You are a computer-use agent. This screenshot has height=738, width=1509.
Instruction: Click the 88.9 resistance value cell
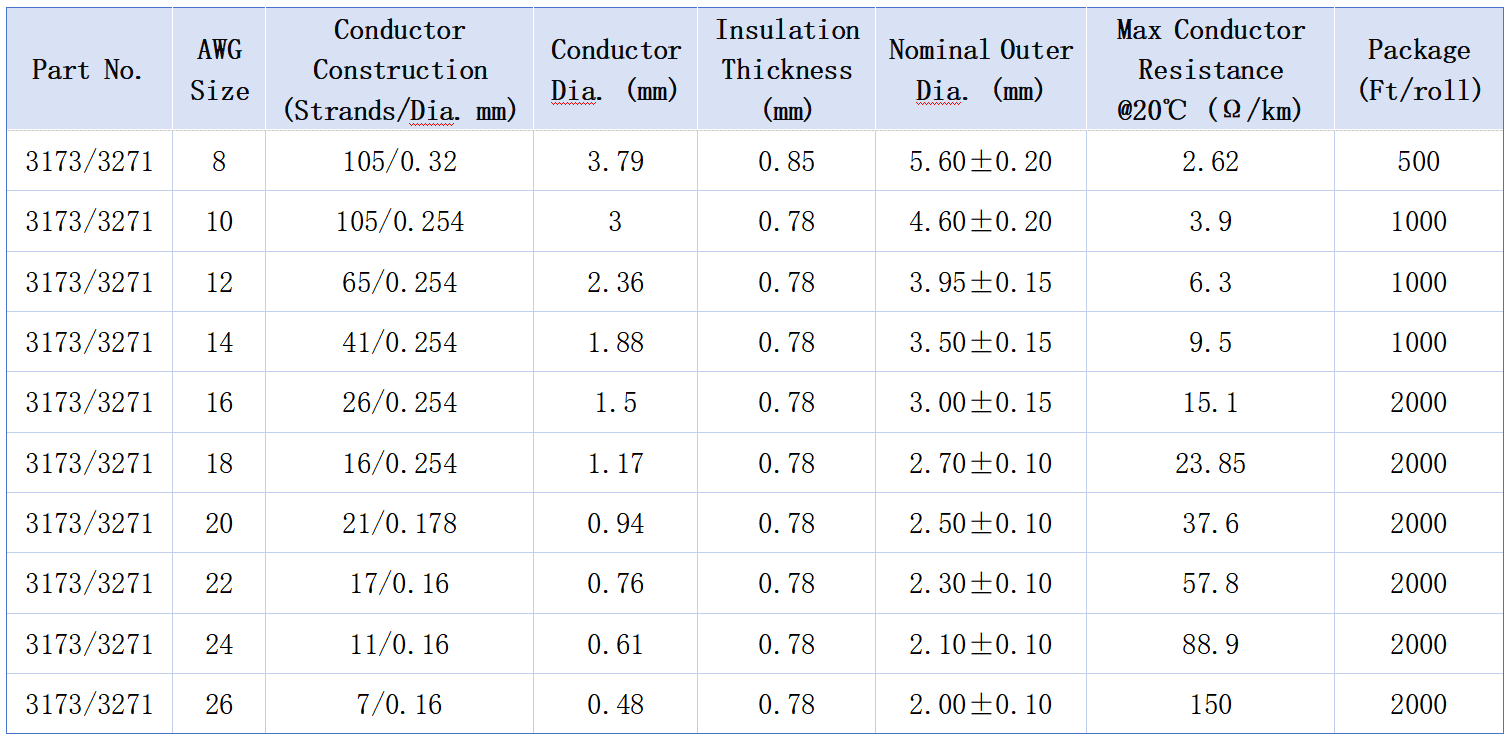(1210, 644)
